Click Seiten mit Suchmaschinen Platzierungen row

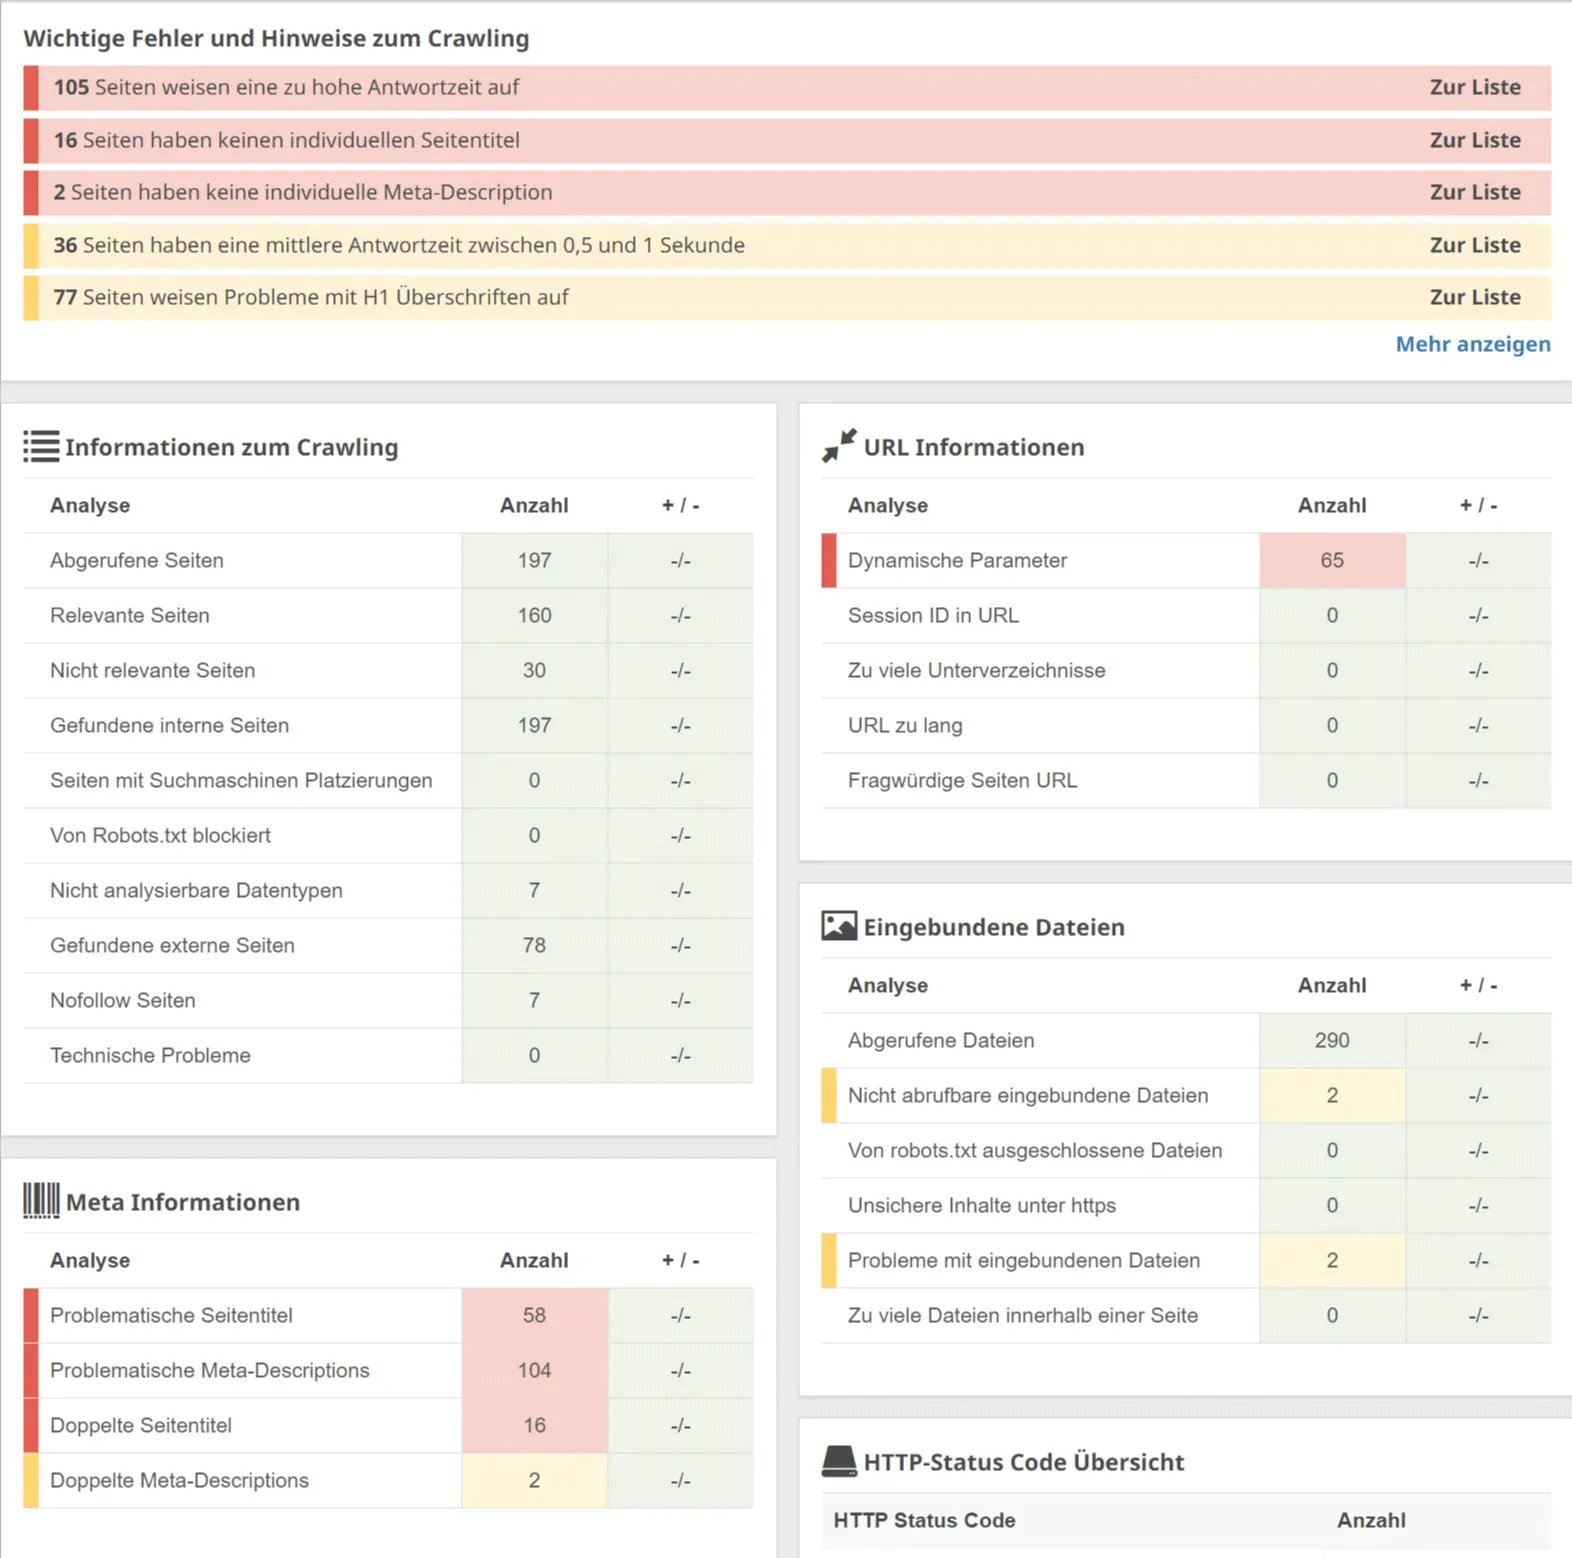[388, 780]
